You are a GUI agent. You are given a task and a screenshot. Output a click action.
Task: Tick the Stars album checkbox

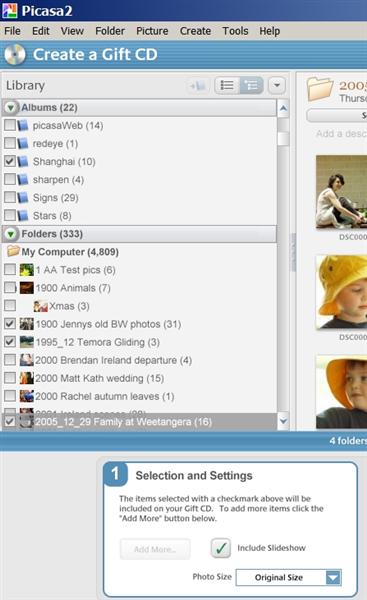(10, 215)
